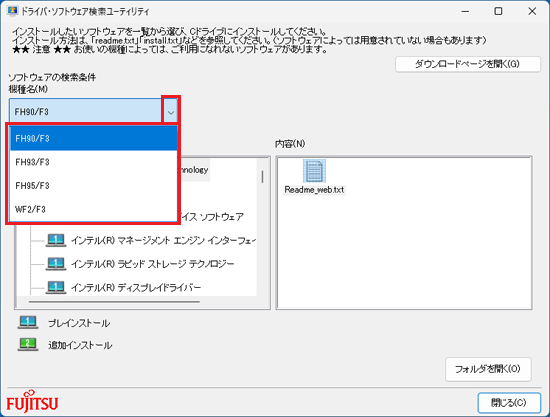Click the 追加インストール legend icon

tap(28, 344)
